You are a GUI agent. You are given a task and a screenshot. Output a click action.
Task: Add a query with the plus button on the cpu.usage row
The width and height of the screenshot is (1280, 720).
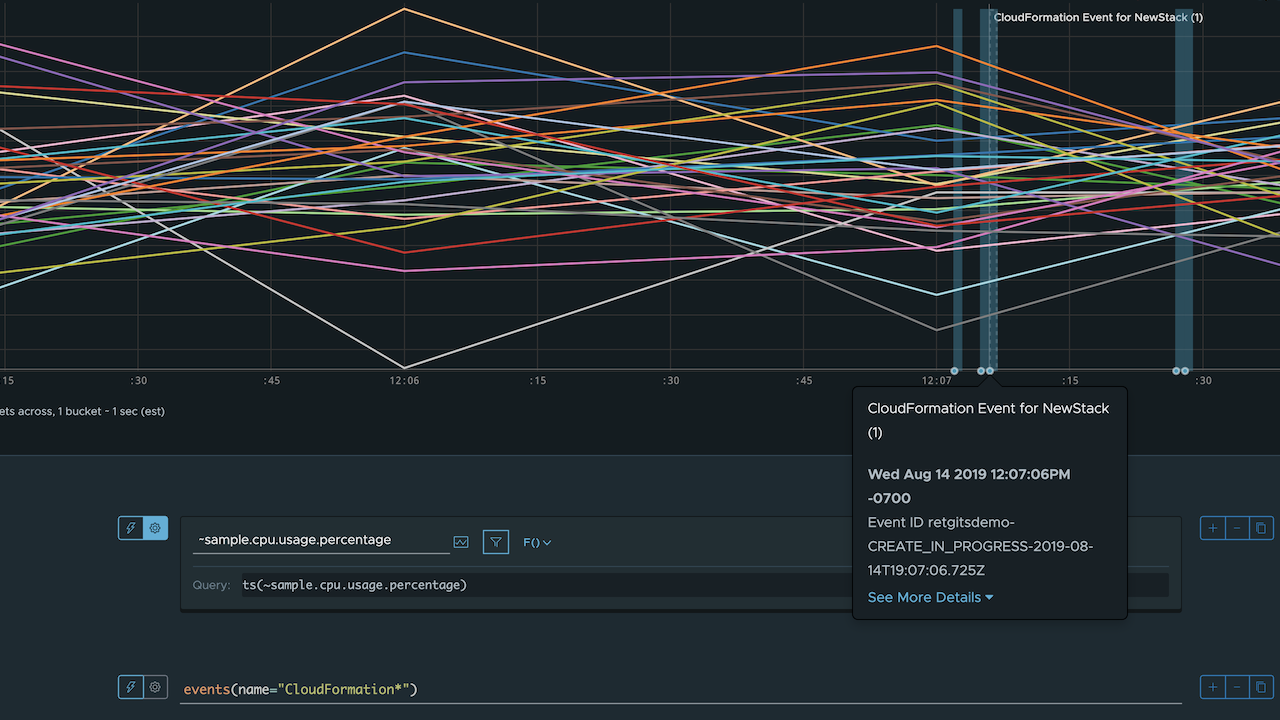[1213, 528]
